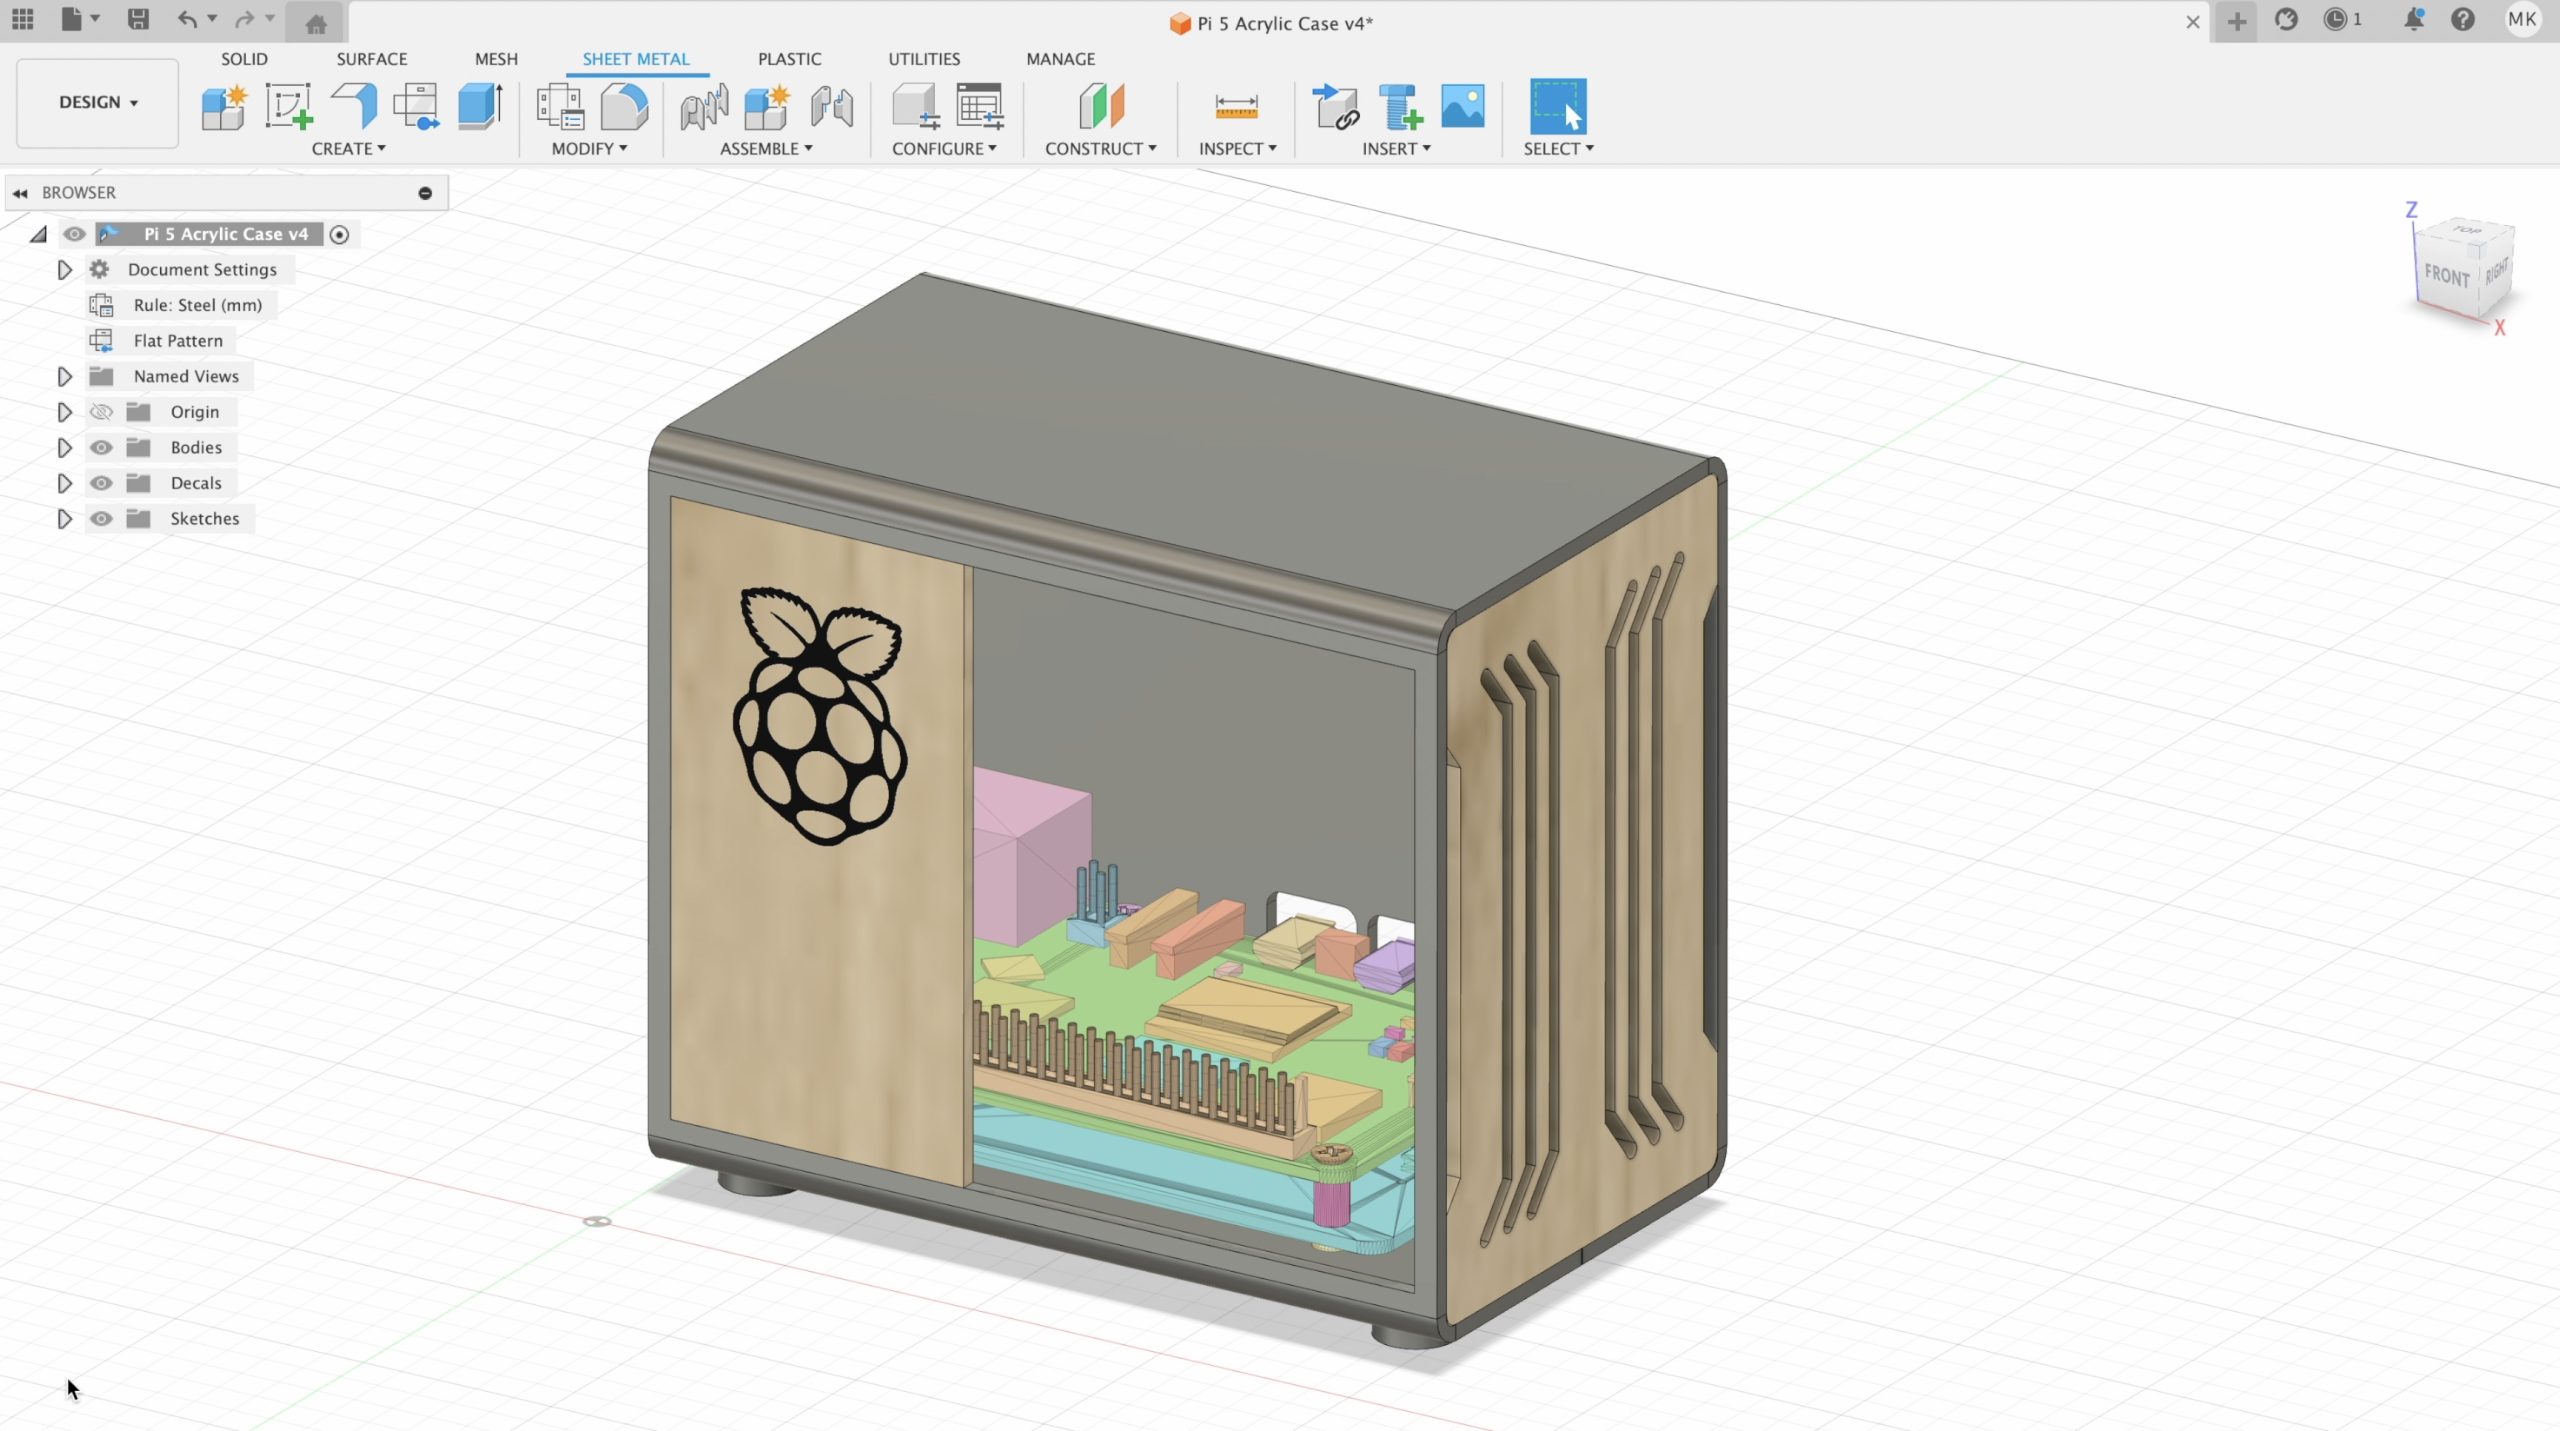Click the Save icon
The image size is (2560, 1431).
(138, 19)
